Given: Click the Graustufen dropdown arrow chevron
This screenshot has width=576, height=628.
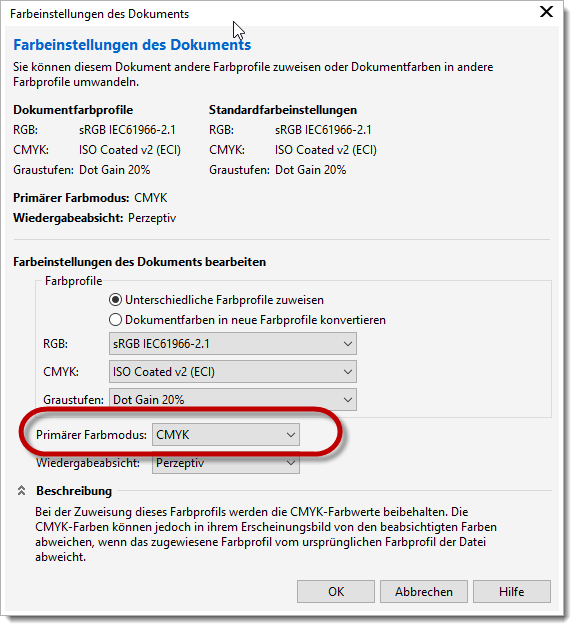Looking at the screenshot, I should (348, 400).
